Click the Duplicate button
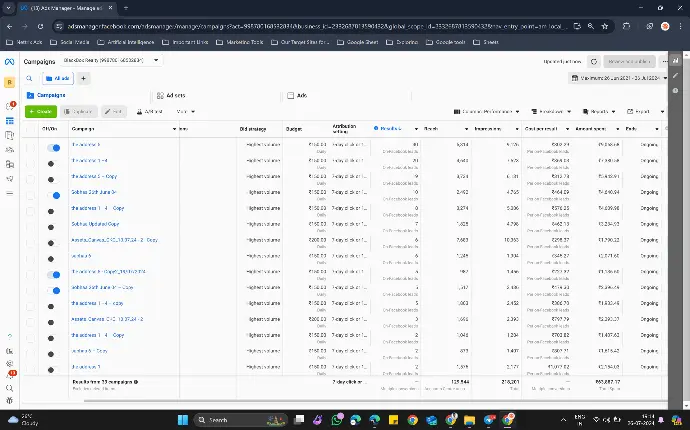This screenshot has width=690, height=430. (x=78, y=112)
